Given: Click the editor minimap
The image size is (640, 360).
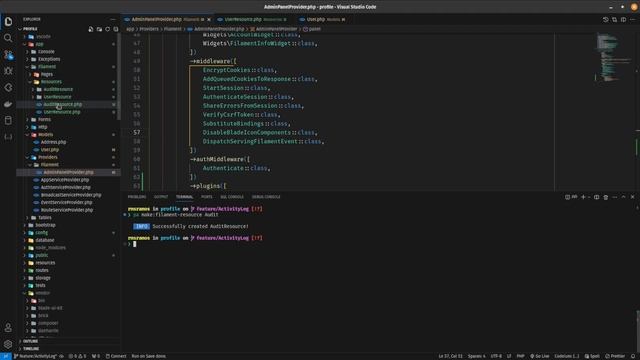Looking at the screenshot, I should click(x=614, y=57).
